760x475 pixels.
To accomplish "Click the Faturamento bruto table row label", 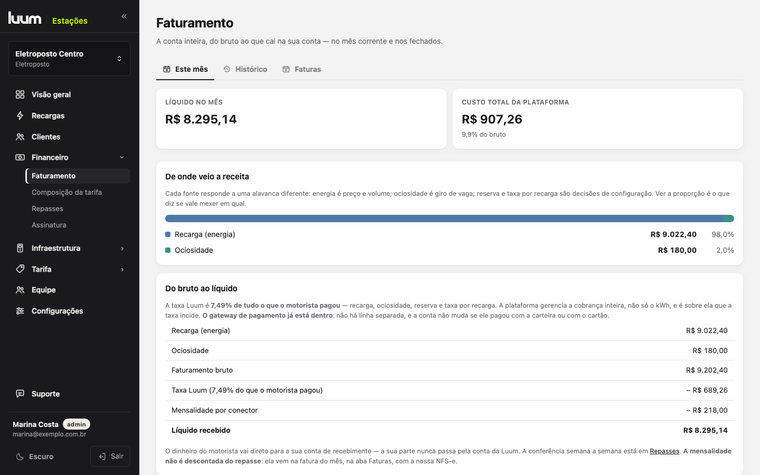I will [x=202, y=370].
